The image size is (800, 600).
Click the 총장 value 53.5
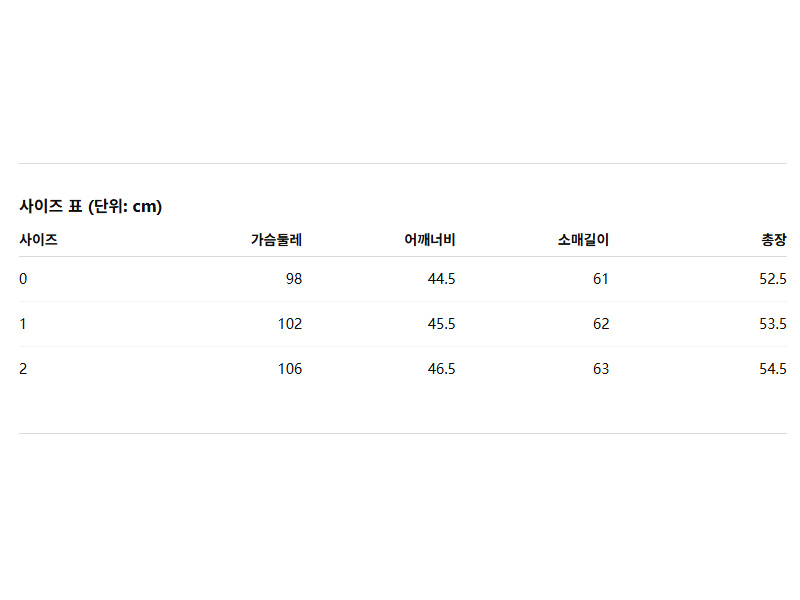click(x=773, y=324)
